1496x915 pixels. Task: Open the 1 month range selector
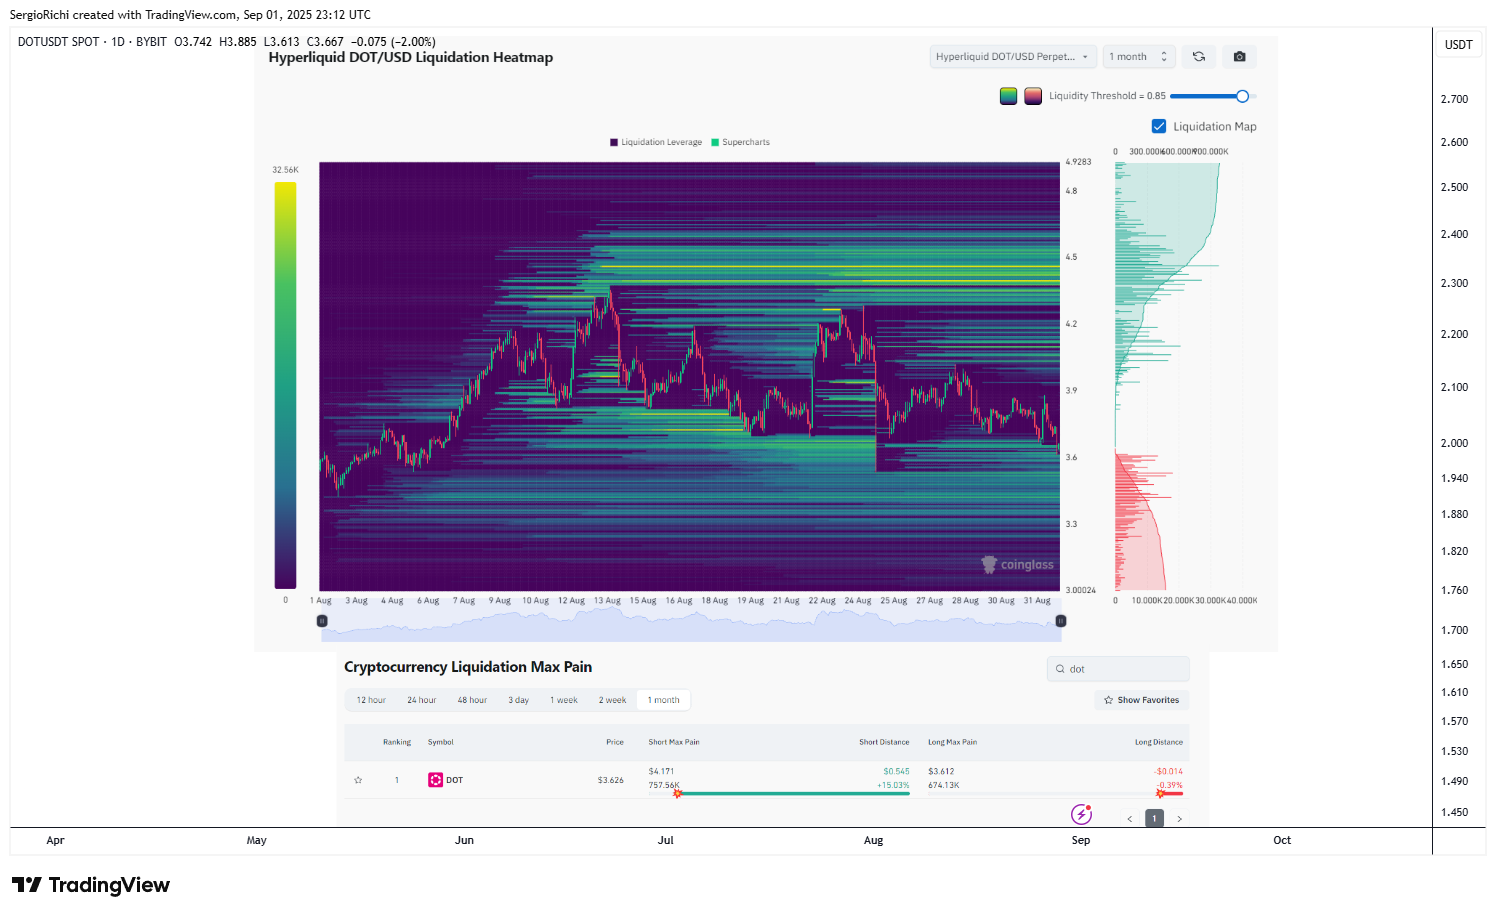(1139, 57)
